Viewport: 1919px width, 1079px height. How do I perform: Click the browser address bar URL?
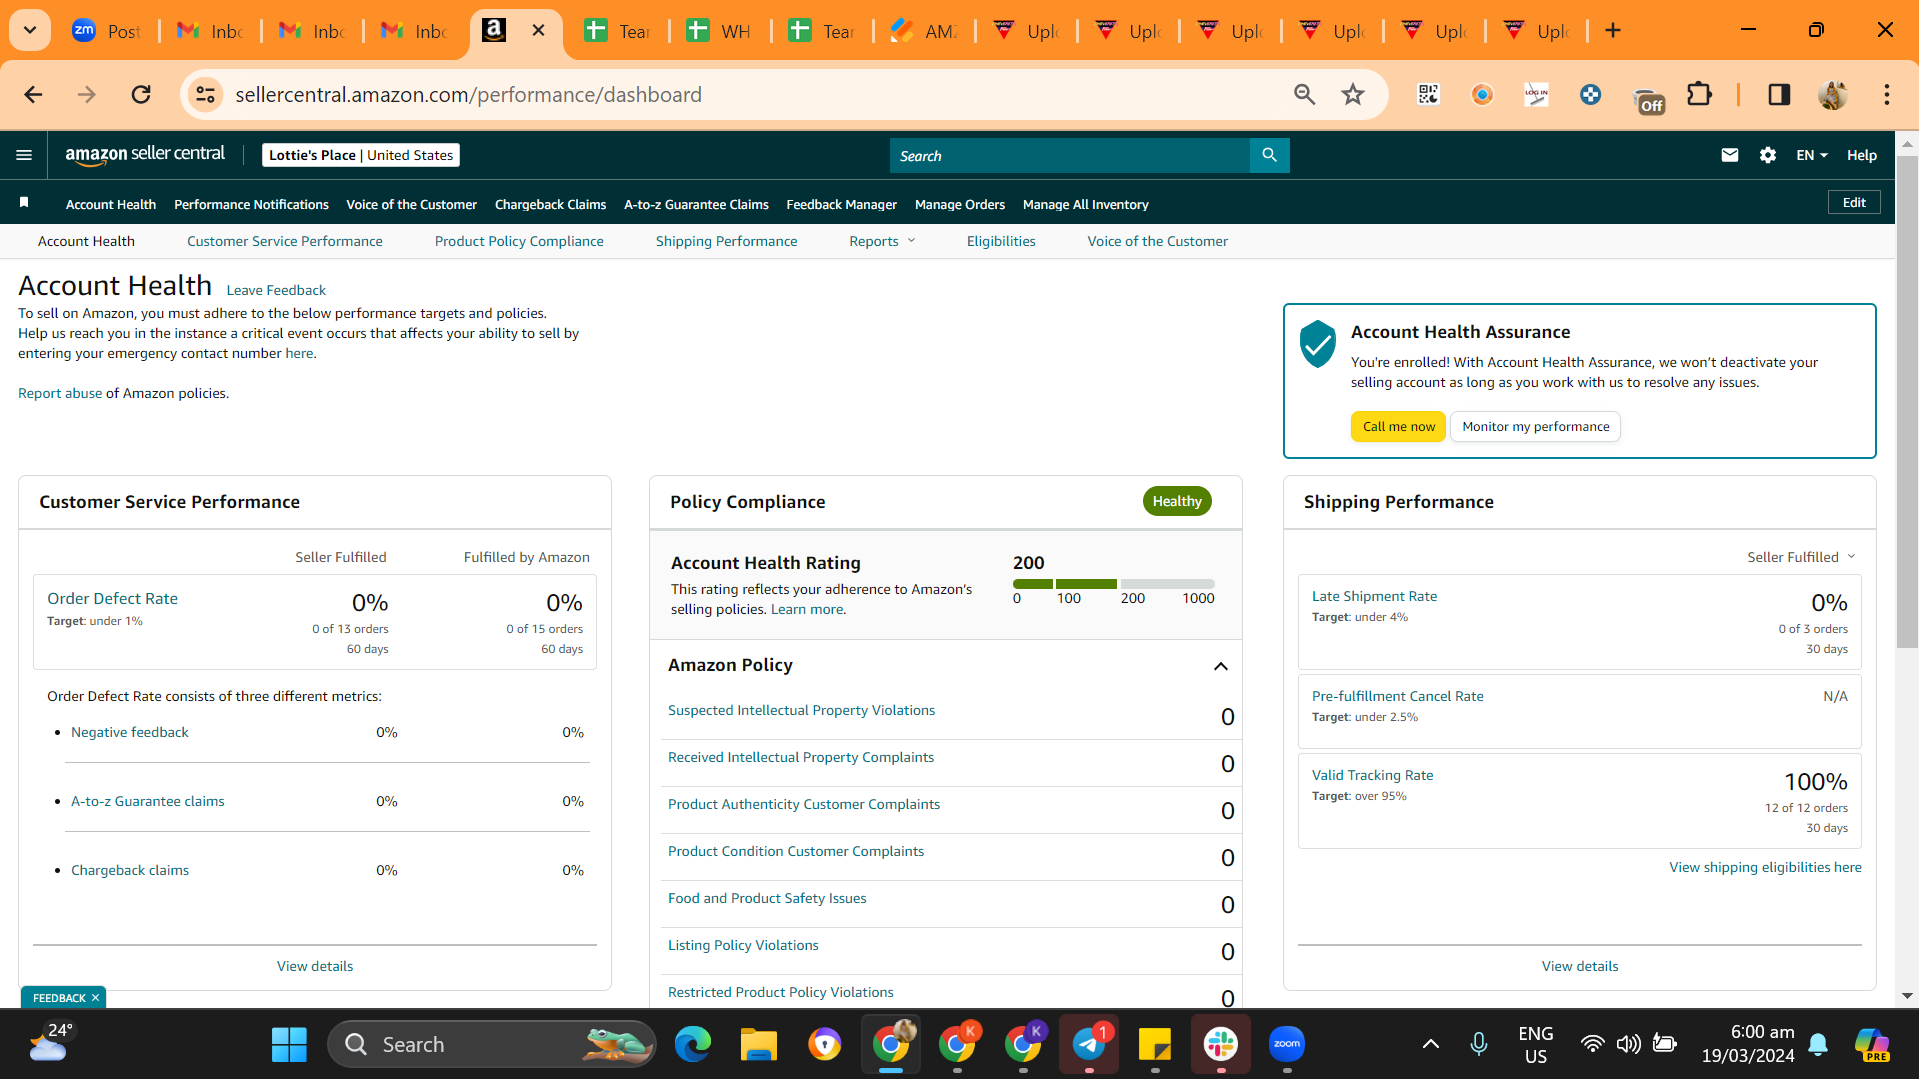click(468, 94)
